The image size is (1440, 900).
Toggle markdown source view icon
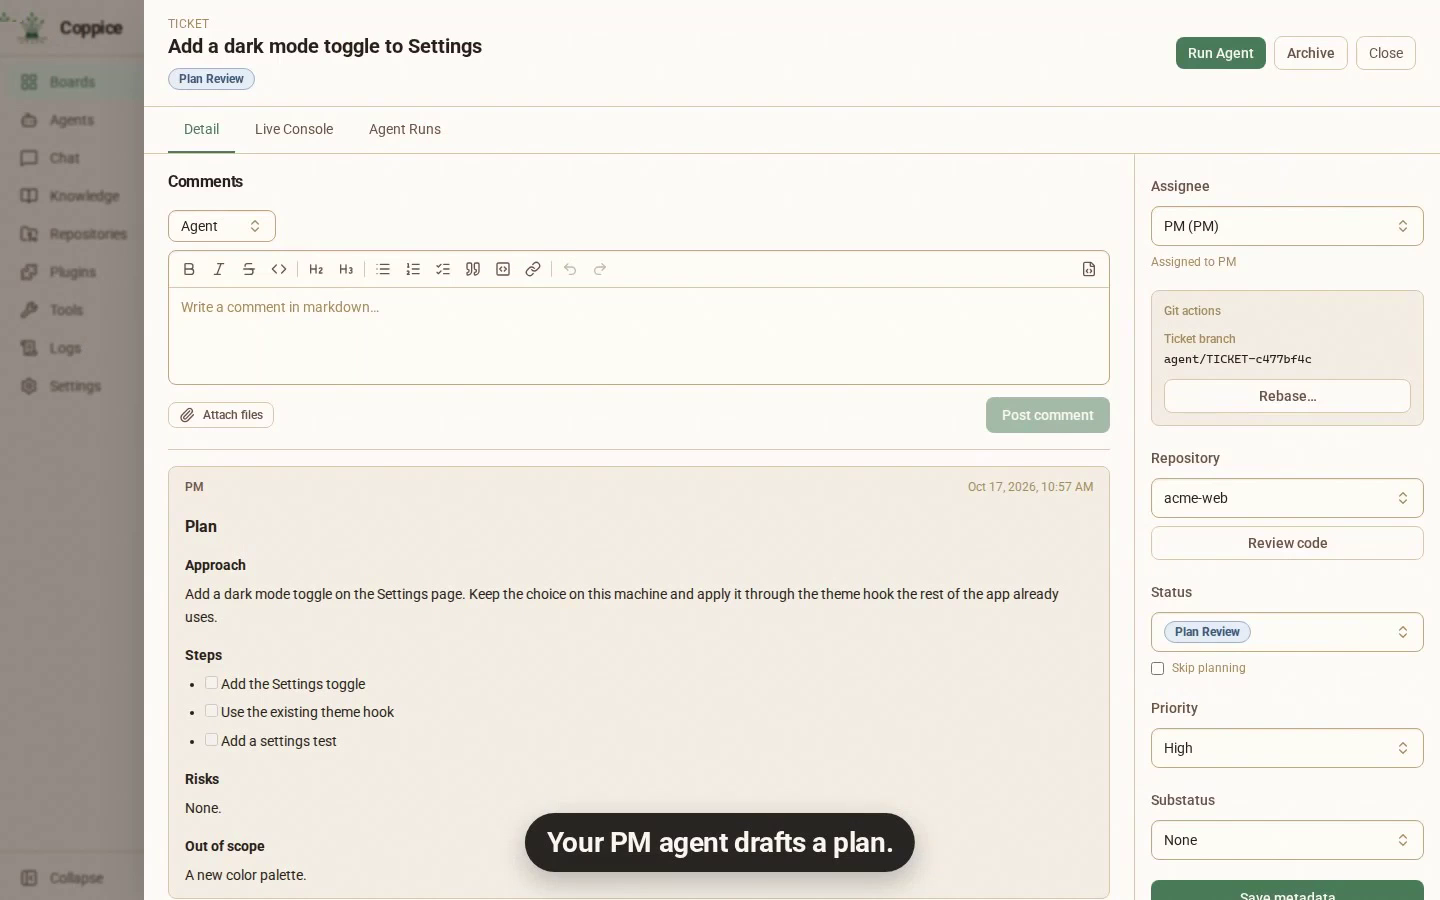(x=1089, y=269)
